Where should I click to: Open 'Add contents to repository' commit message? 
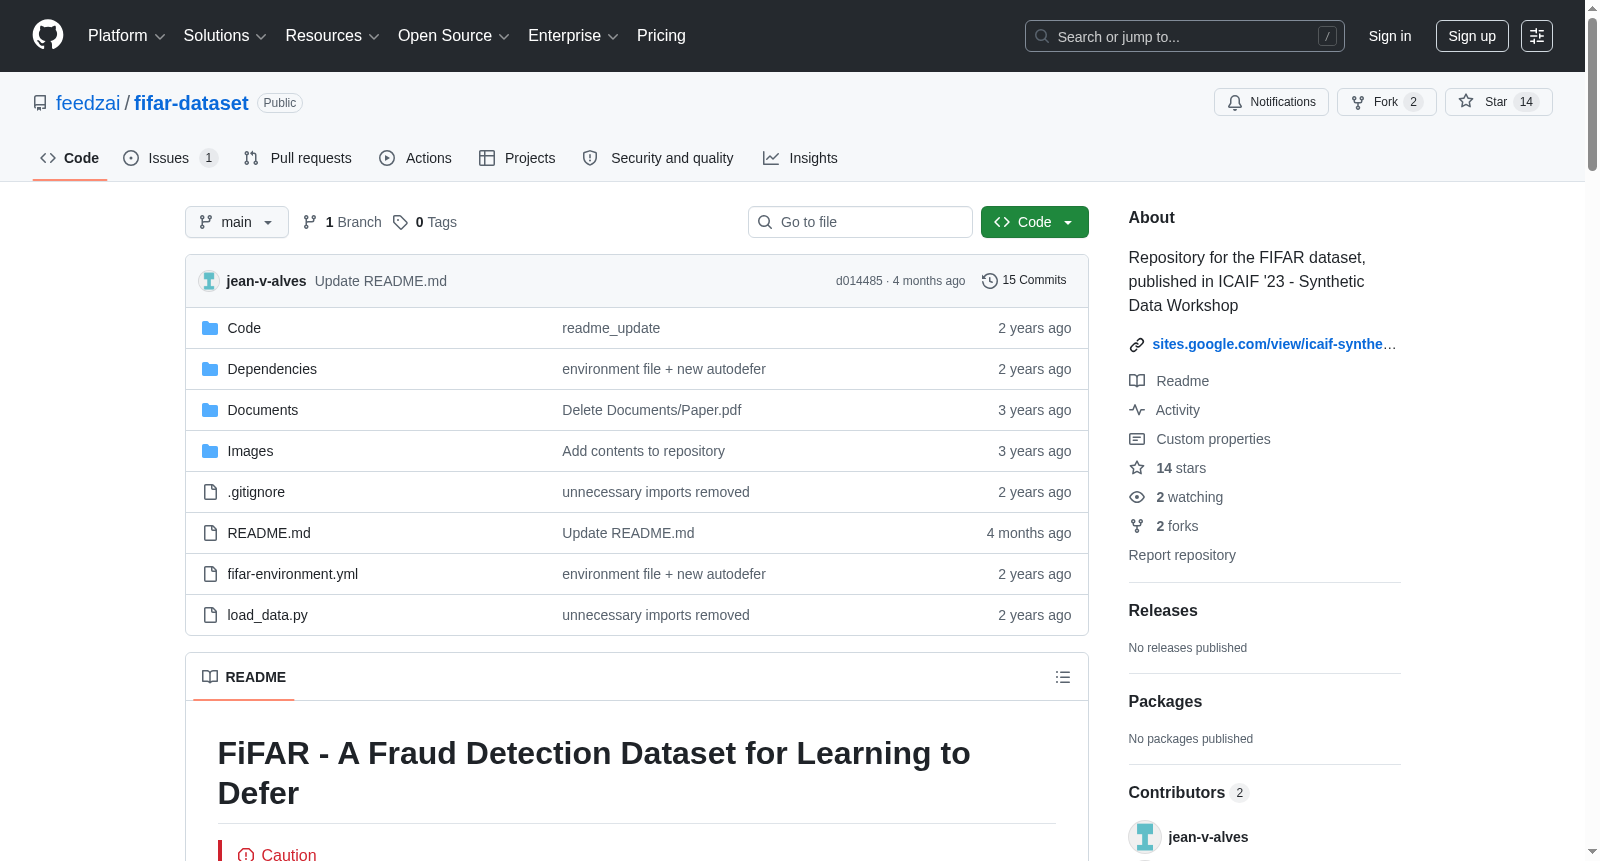click(x=644, y=451)
